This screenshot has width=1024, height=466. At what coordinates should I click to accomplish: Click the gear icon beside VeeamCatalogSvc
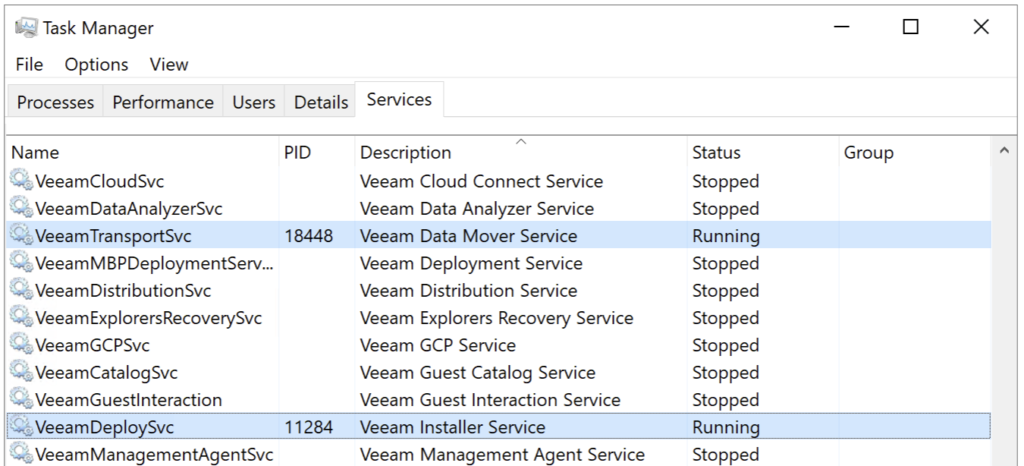point(22,371)
